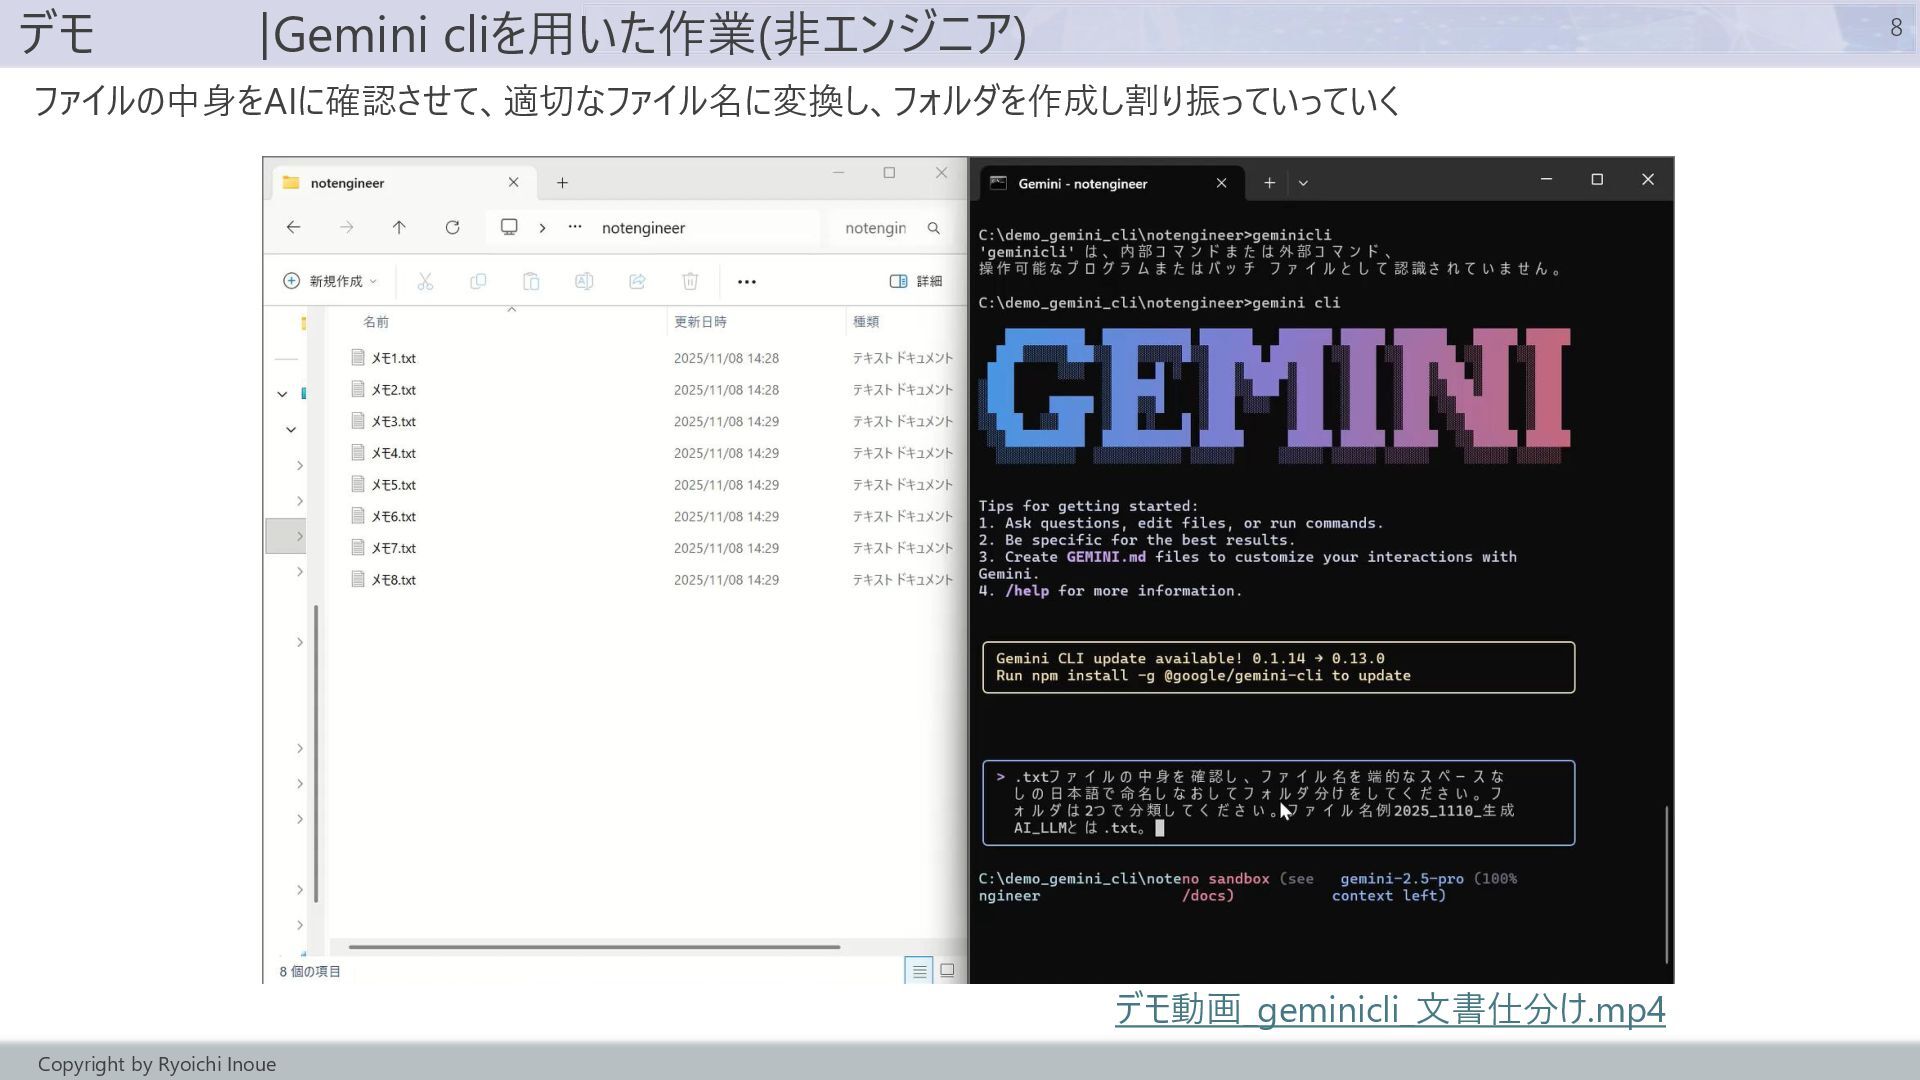
Task: Click search magnifier in Explorer
Action: (933, 228)
